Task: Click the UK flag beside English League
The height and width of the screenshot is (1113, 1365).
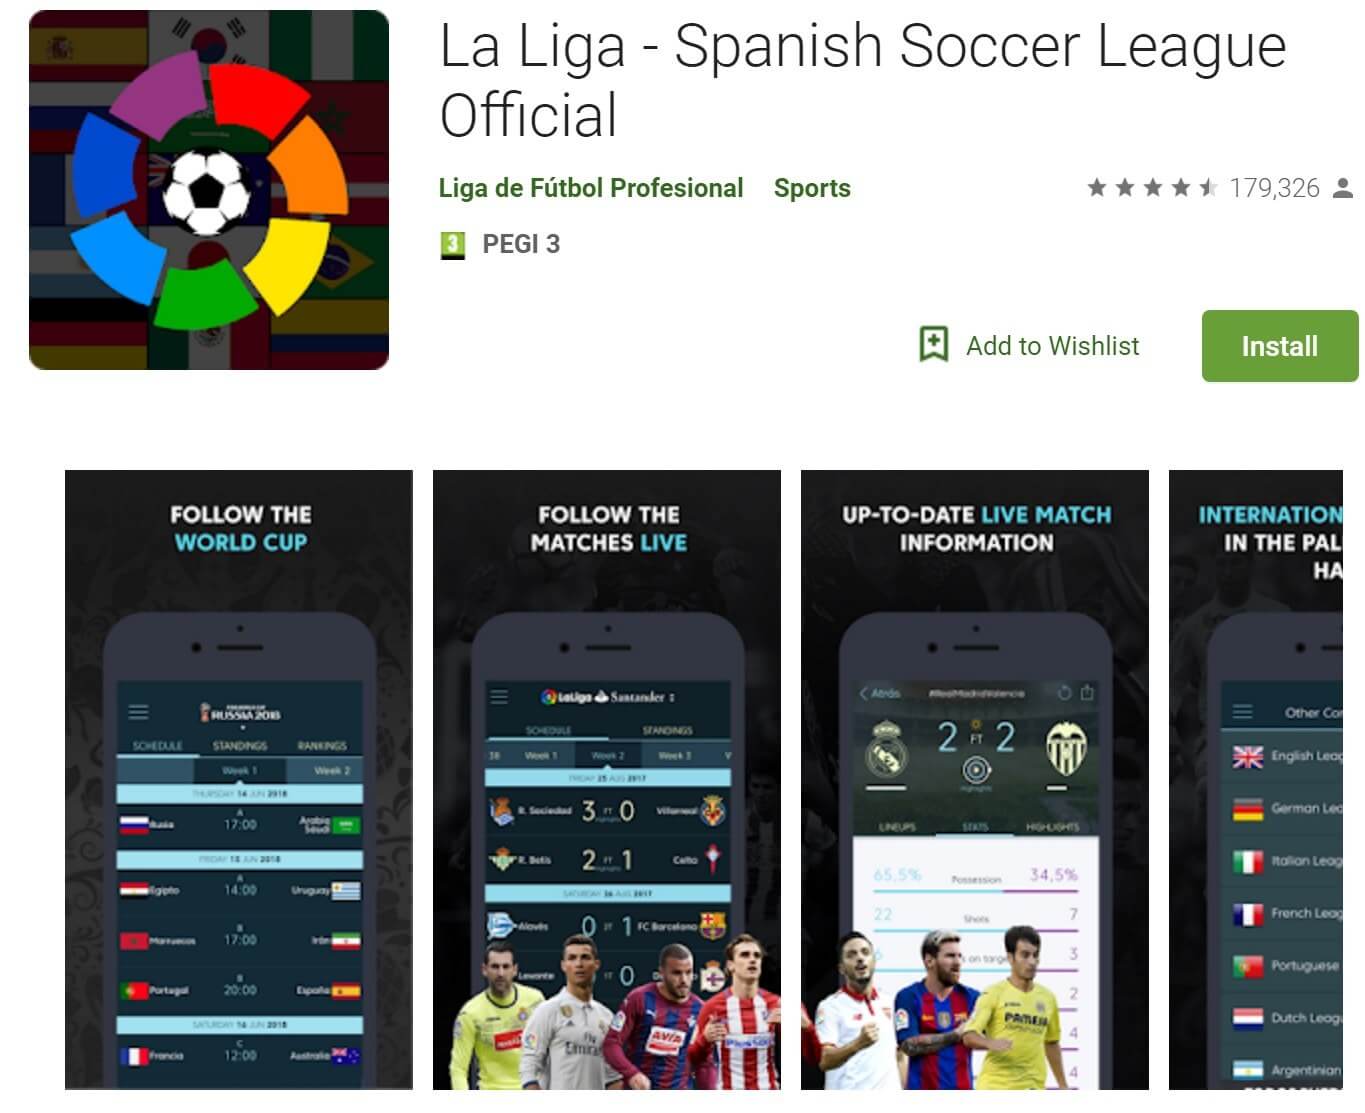Action: pyautogui.click(x=1248, y=757)
